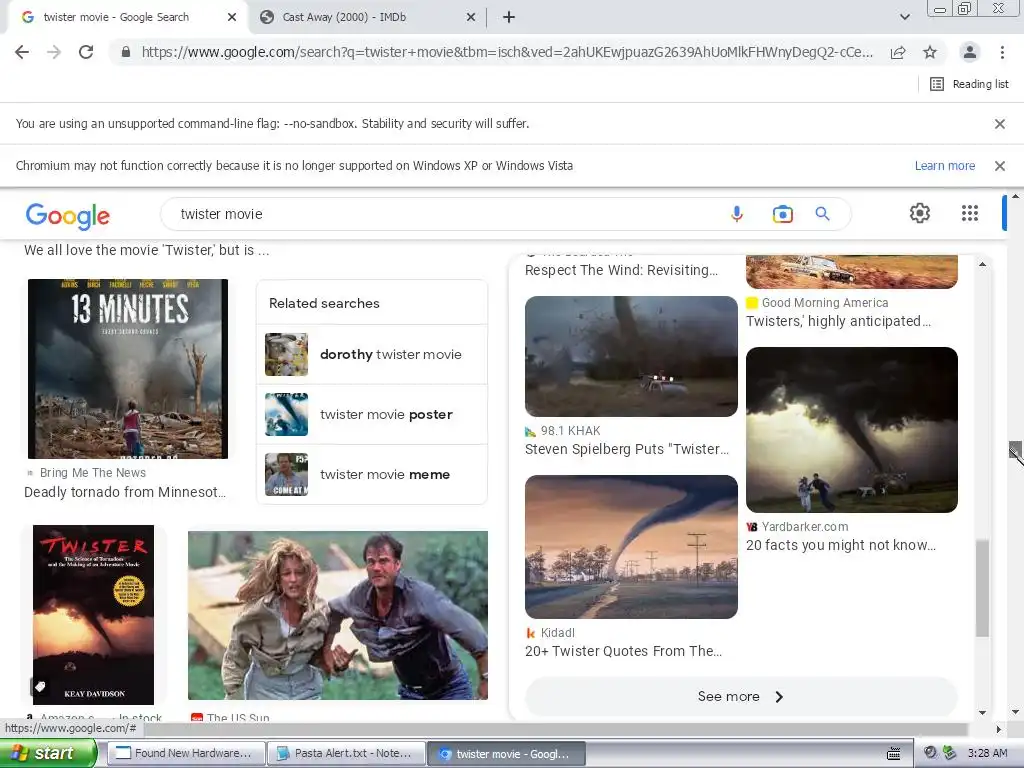The width and height of the screenshot is (1024, 768).
Task: Click the 3:28 AM system clock
Action: point(987,753)
